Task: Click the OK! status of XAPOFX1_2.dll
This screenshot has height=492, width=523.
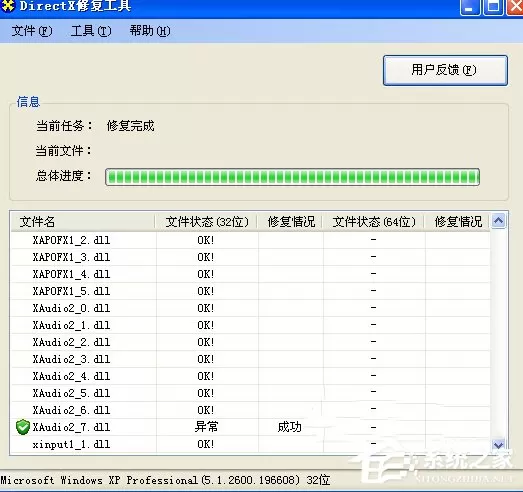Action: tap(205, 240)
